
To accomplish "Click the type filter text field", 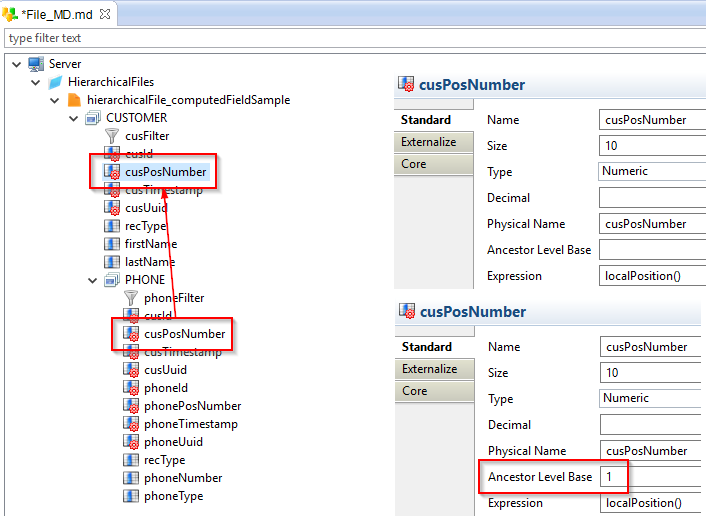I will point(350,38).
